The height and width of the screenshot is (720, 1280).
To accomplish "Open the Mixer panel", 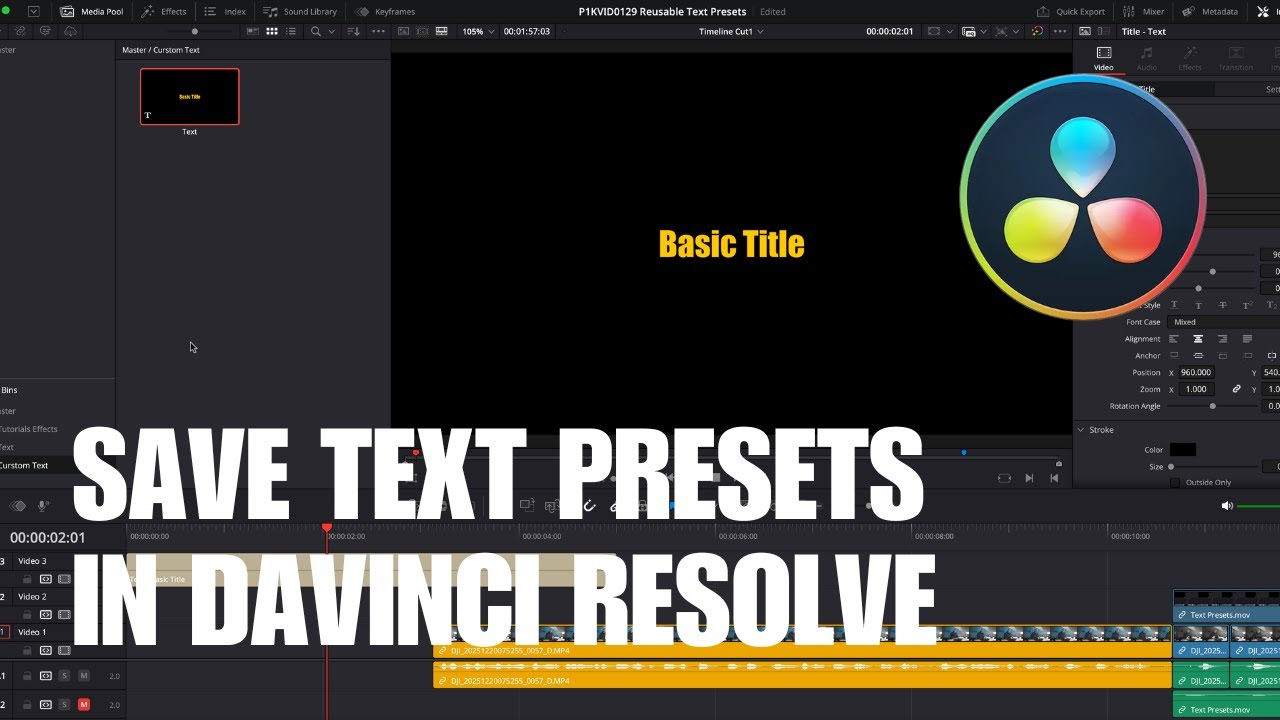I will [x=1143, y=12].
